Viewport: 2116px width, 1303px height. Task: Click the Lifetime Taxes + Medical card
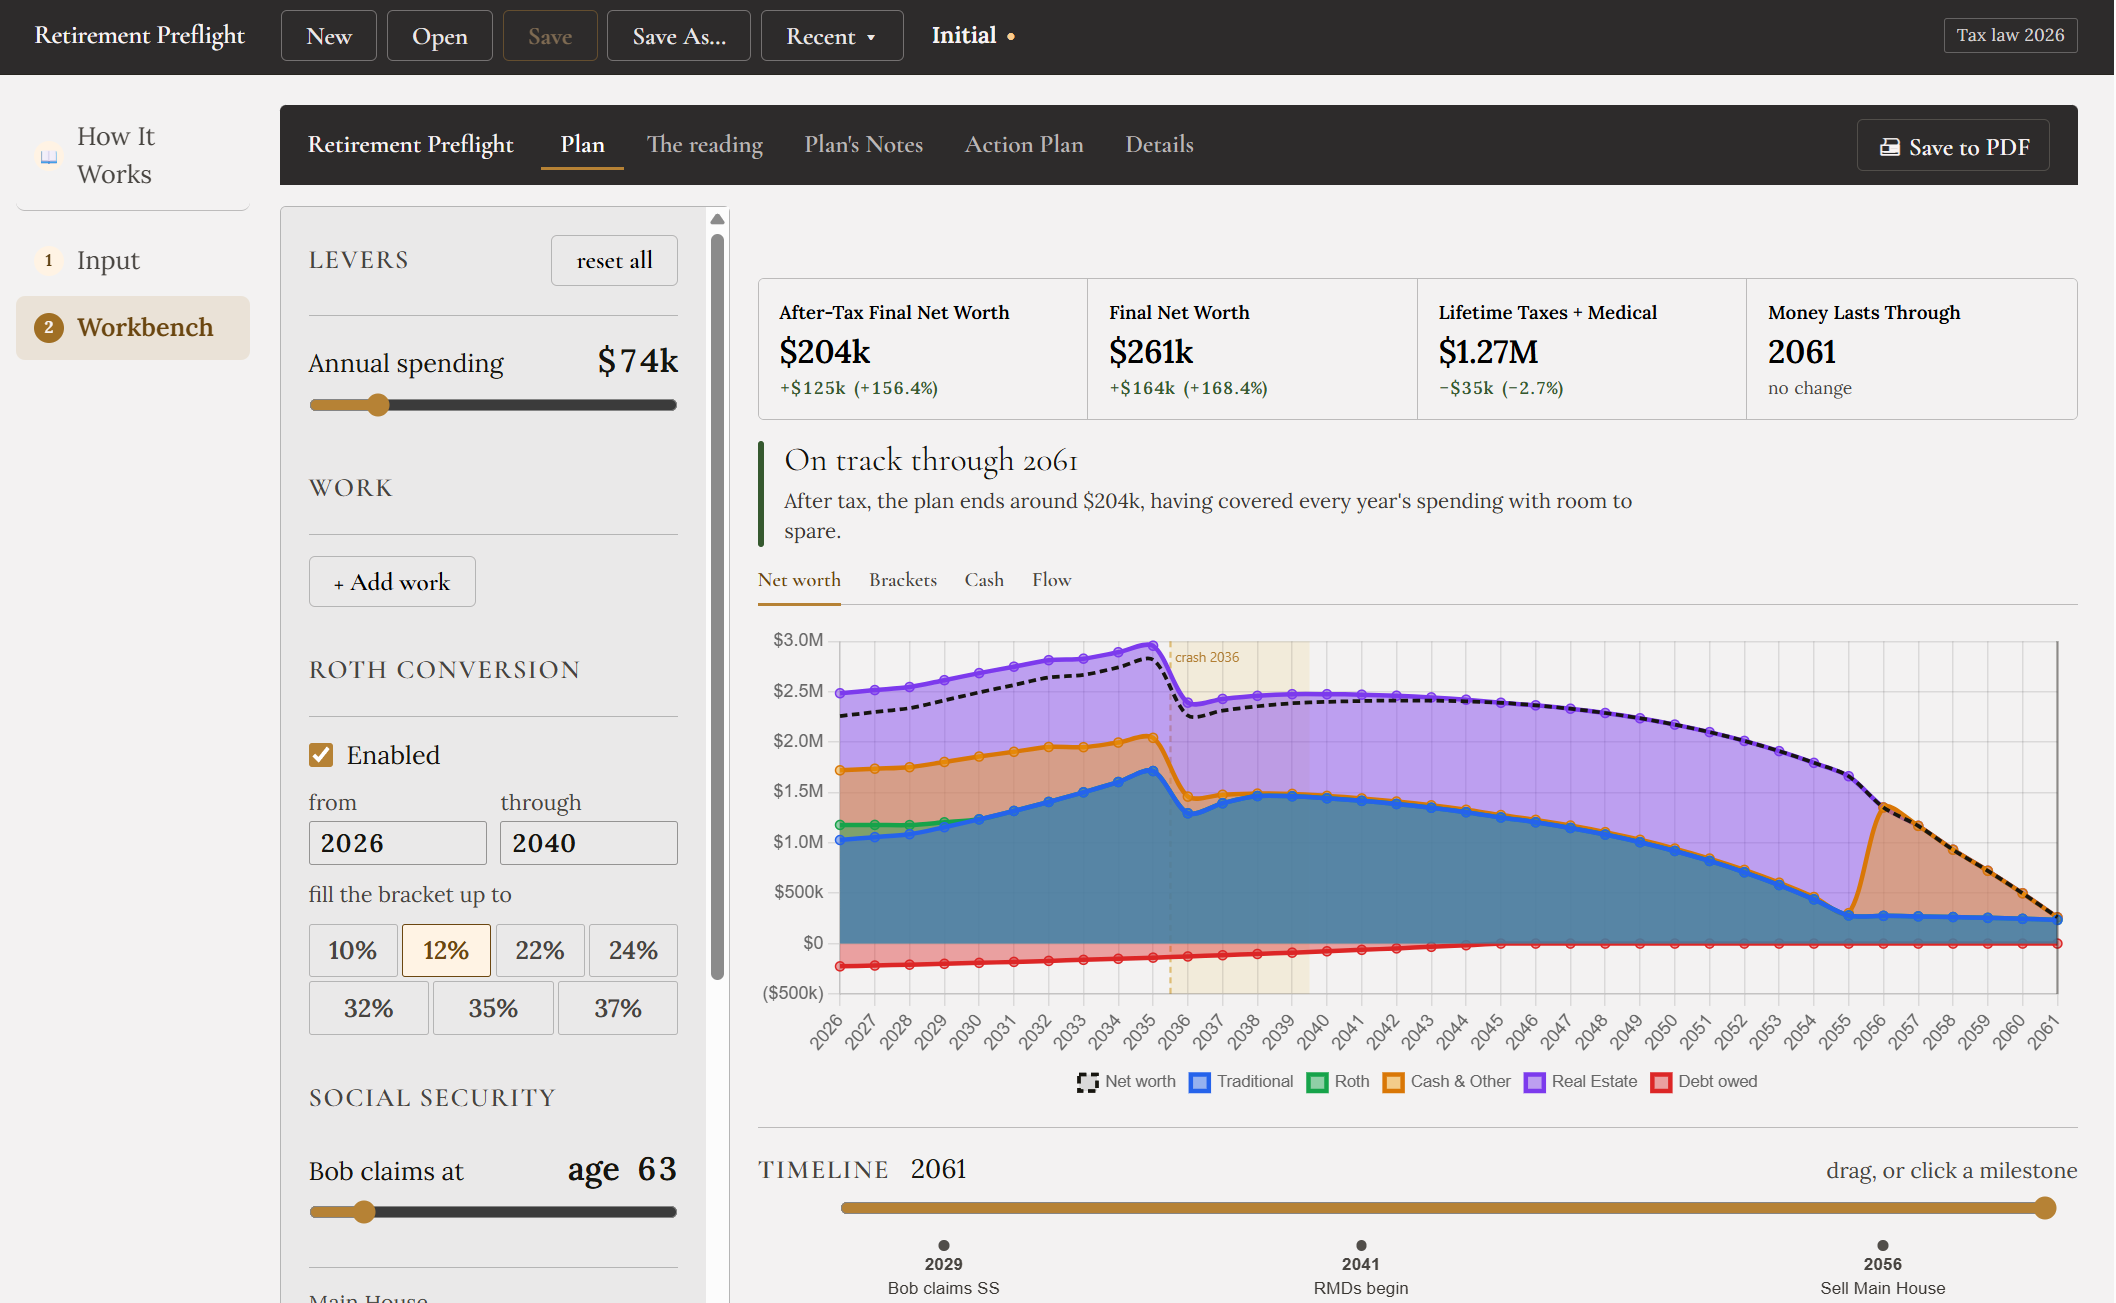click(1582, 349)
